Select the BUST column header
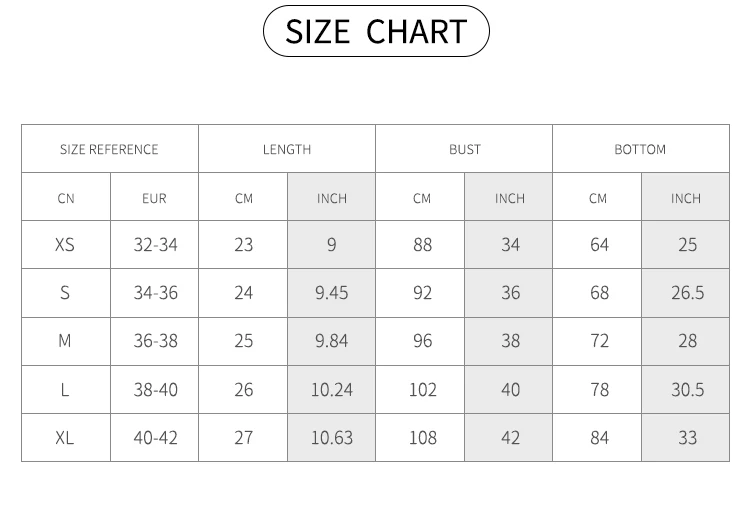This screenshot has height=527, width=750. 464,149
